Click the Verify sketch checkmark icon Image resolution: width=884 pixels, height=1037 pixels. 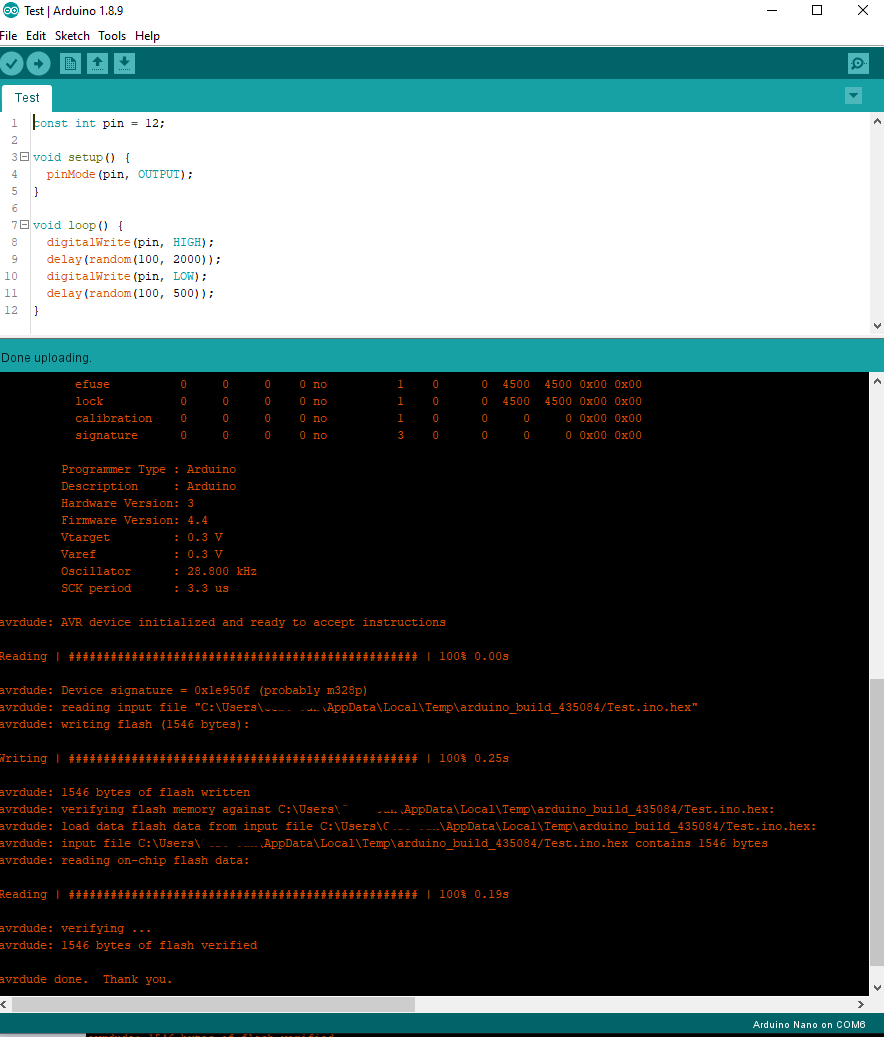(x=12, y=63)
